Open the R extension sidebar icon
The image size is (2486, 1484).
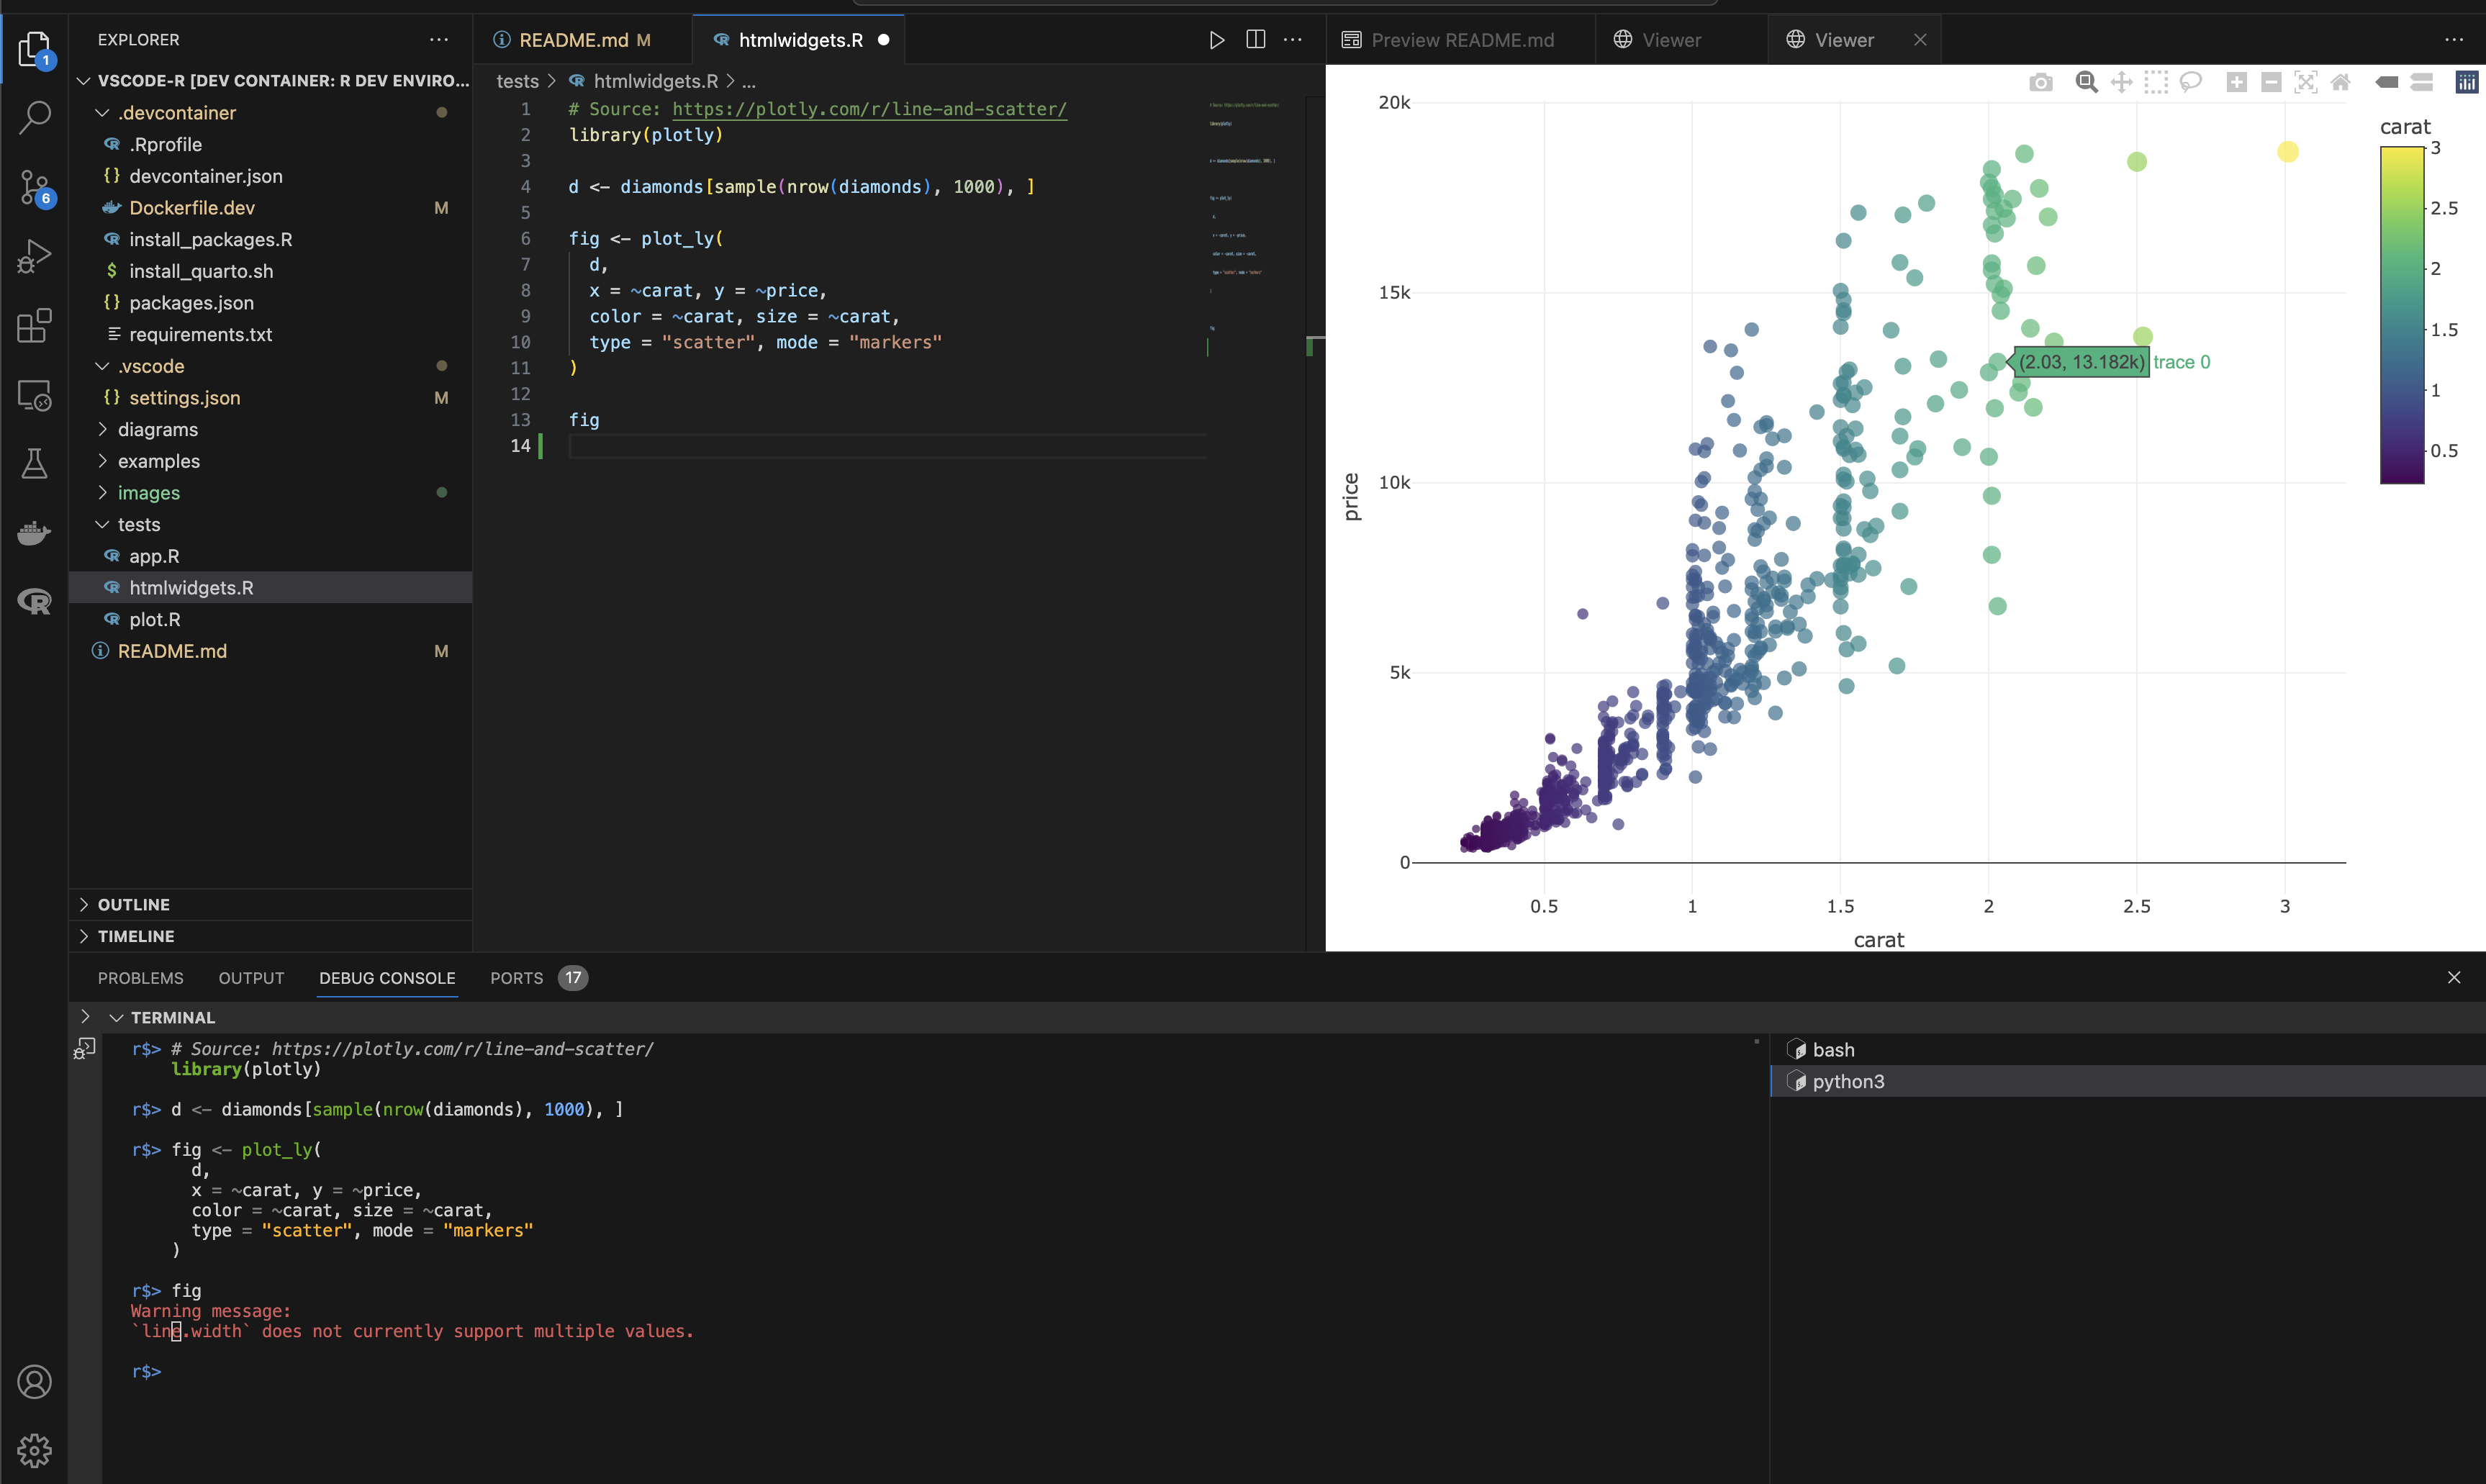coord(34,601)
